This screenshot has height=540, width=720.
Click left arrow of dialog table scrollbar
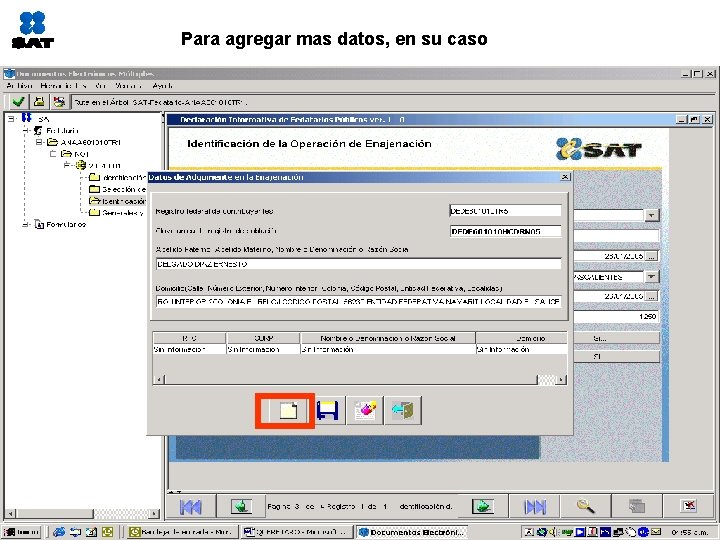coord(159,380)
